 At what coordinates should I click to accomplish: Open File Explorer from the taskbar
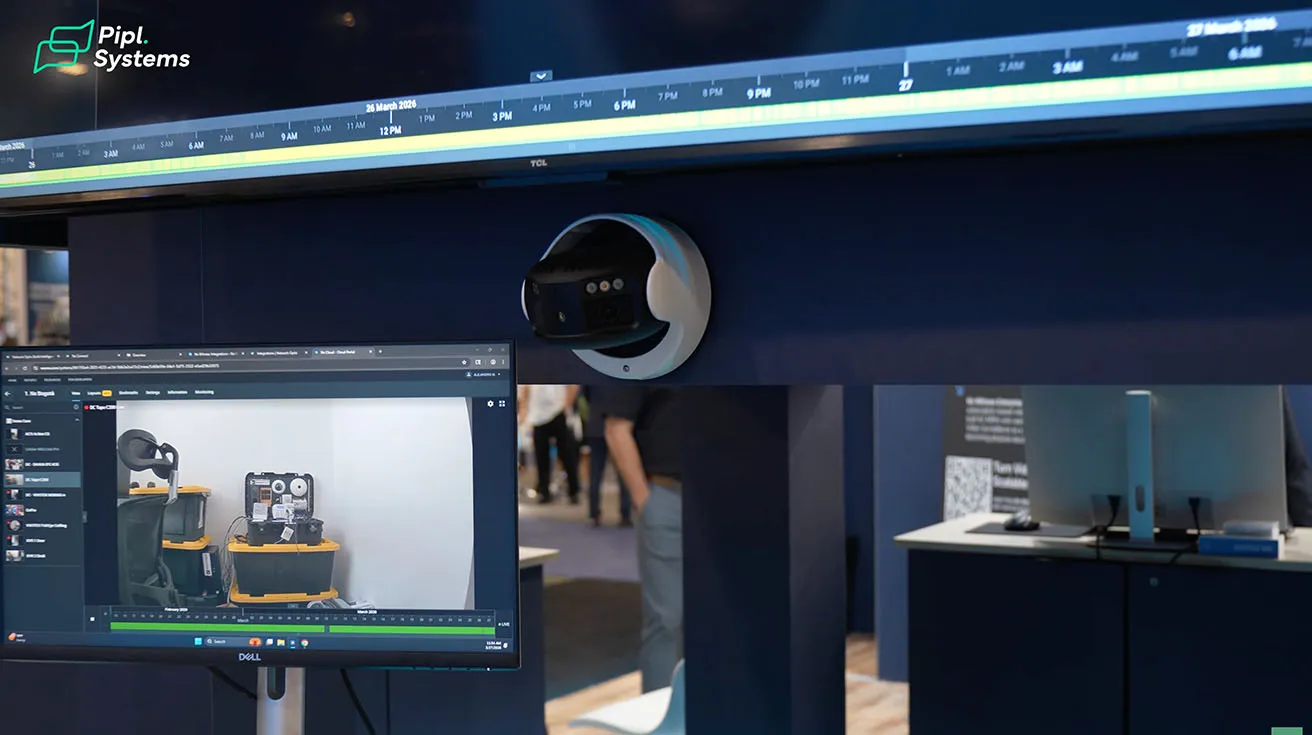[x=282, y=642]
